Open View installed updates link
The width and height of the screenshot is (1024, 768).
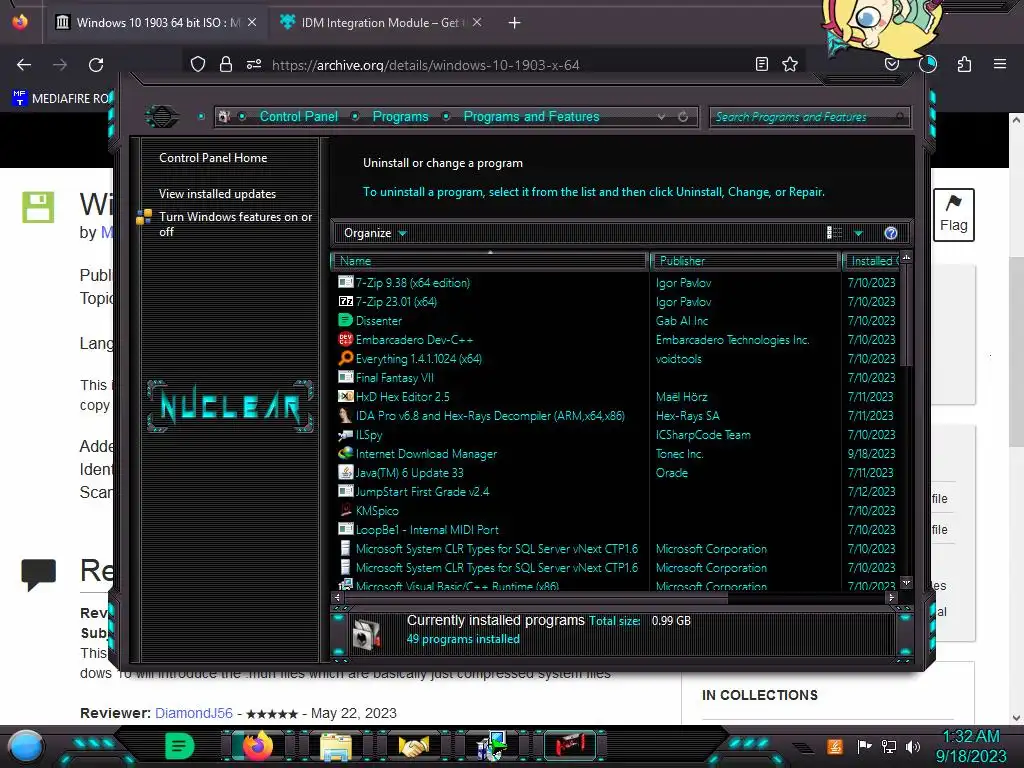[x=217, y=194]
